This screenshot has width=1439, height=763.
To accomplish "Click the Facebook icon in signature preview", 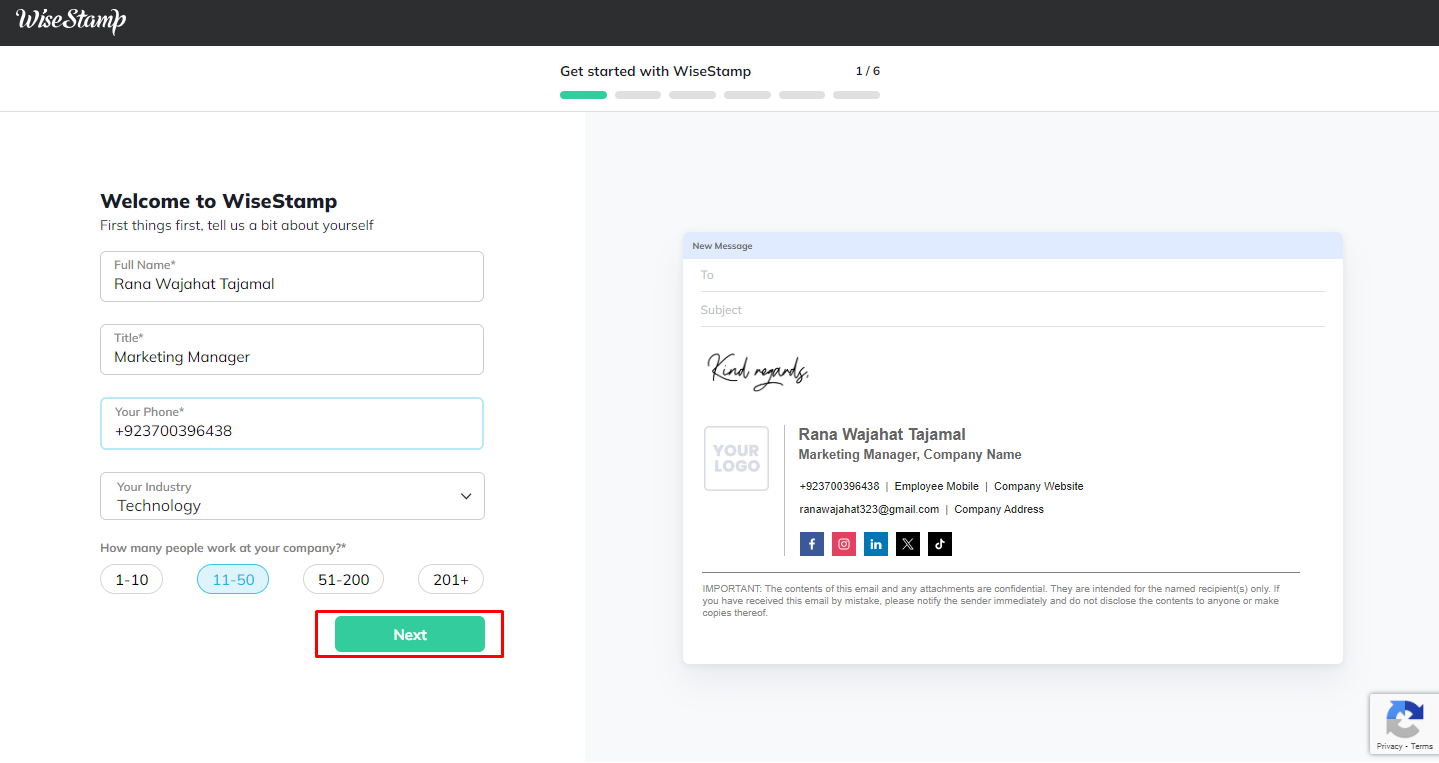I will coord(812,544).
